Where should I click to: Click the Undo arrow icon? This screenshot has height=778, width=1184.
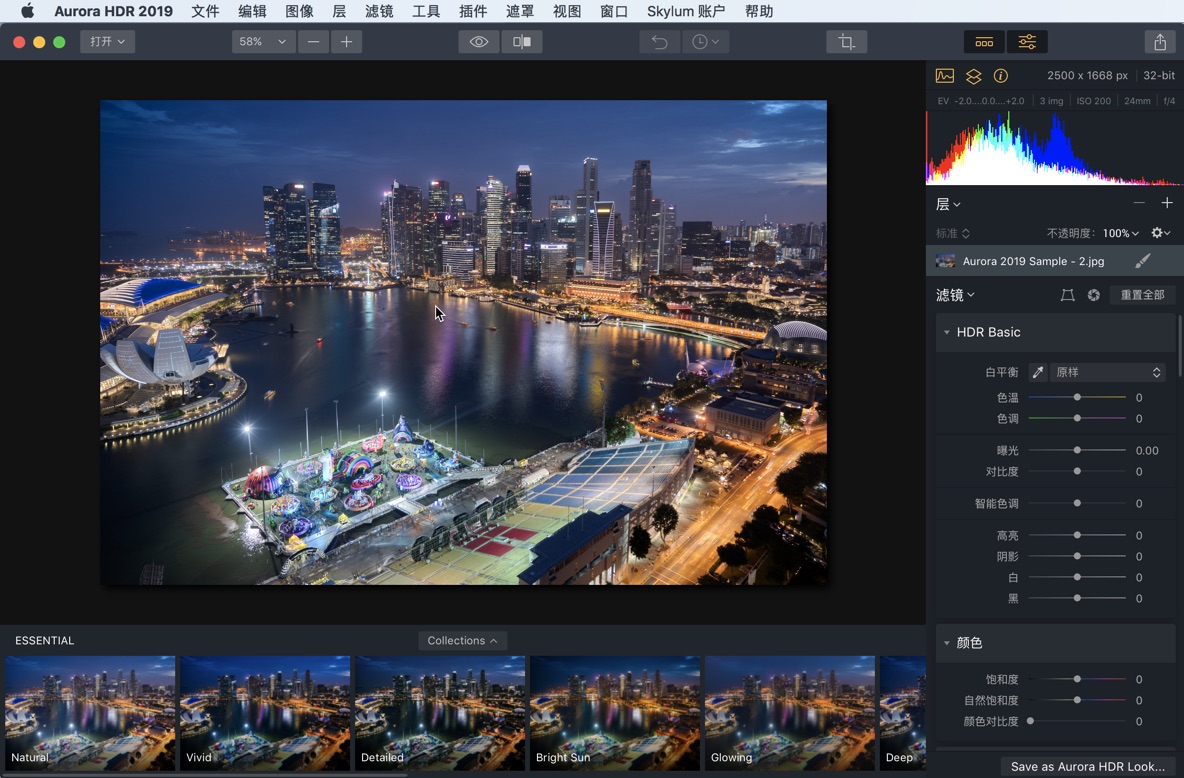click(x=659, y=41)
